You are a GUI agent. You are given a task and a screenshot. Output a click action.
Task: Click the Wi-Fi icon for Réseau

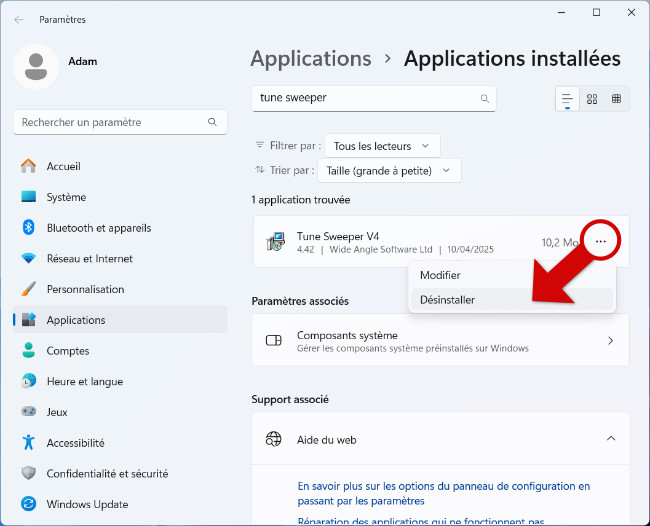(x=29, y=258)
